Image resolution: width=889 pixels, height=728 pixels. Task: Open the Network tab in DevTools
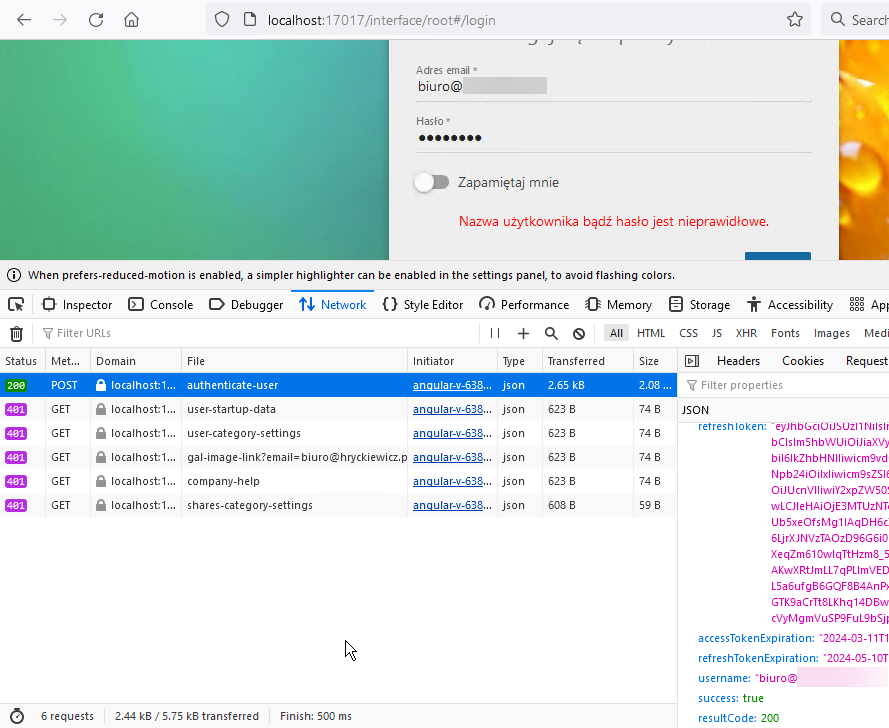point(332,305)
